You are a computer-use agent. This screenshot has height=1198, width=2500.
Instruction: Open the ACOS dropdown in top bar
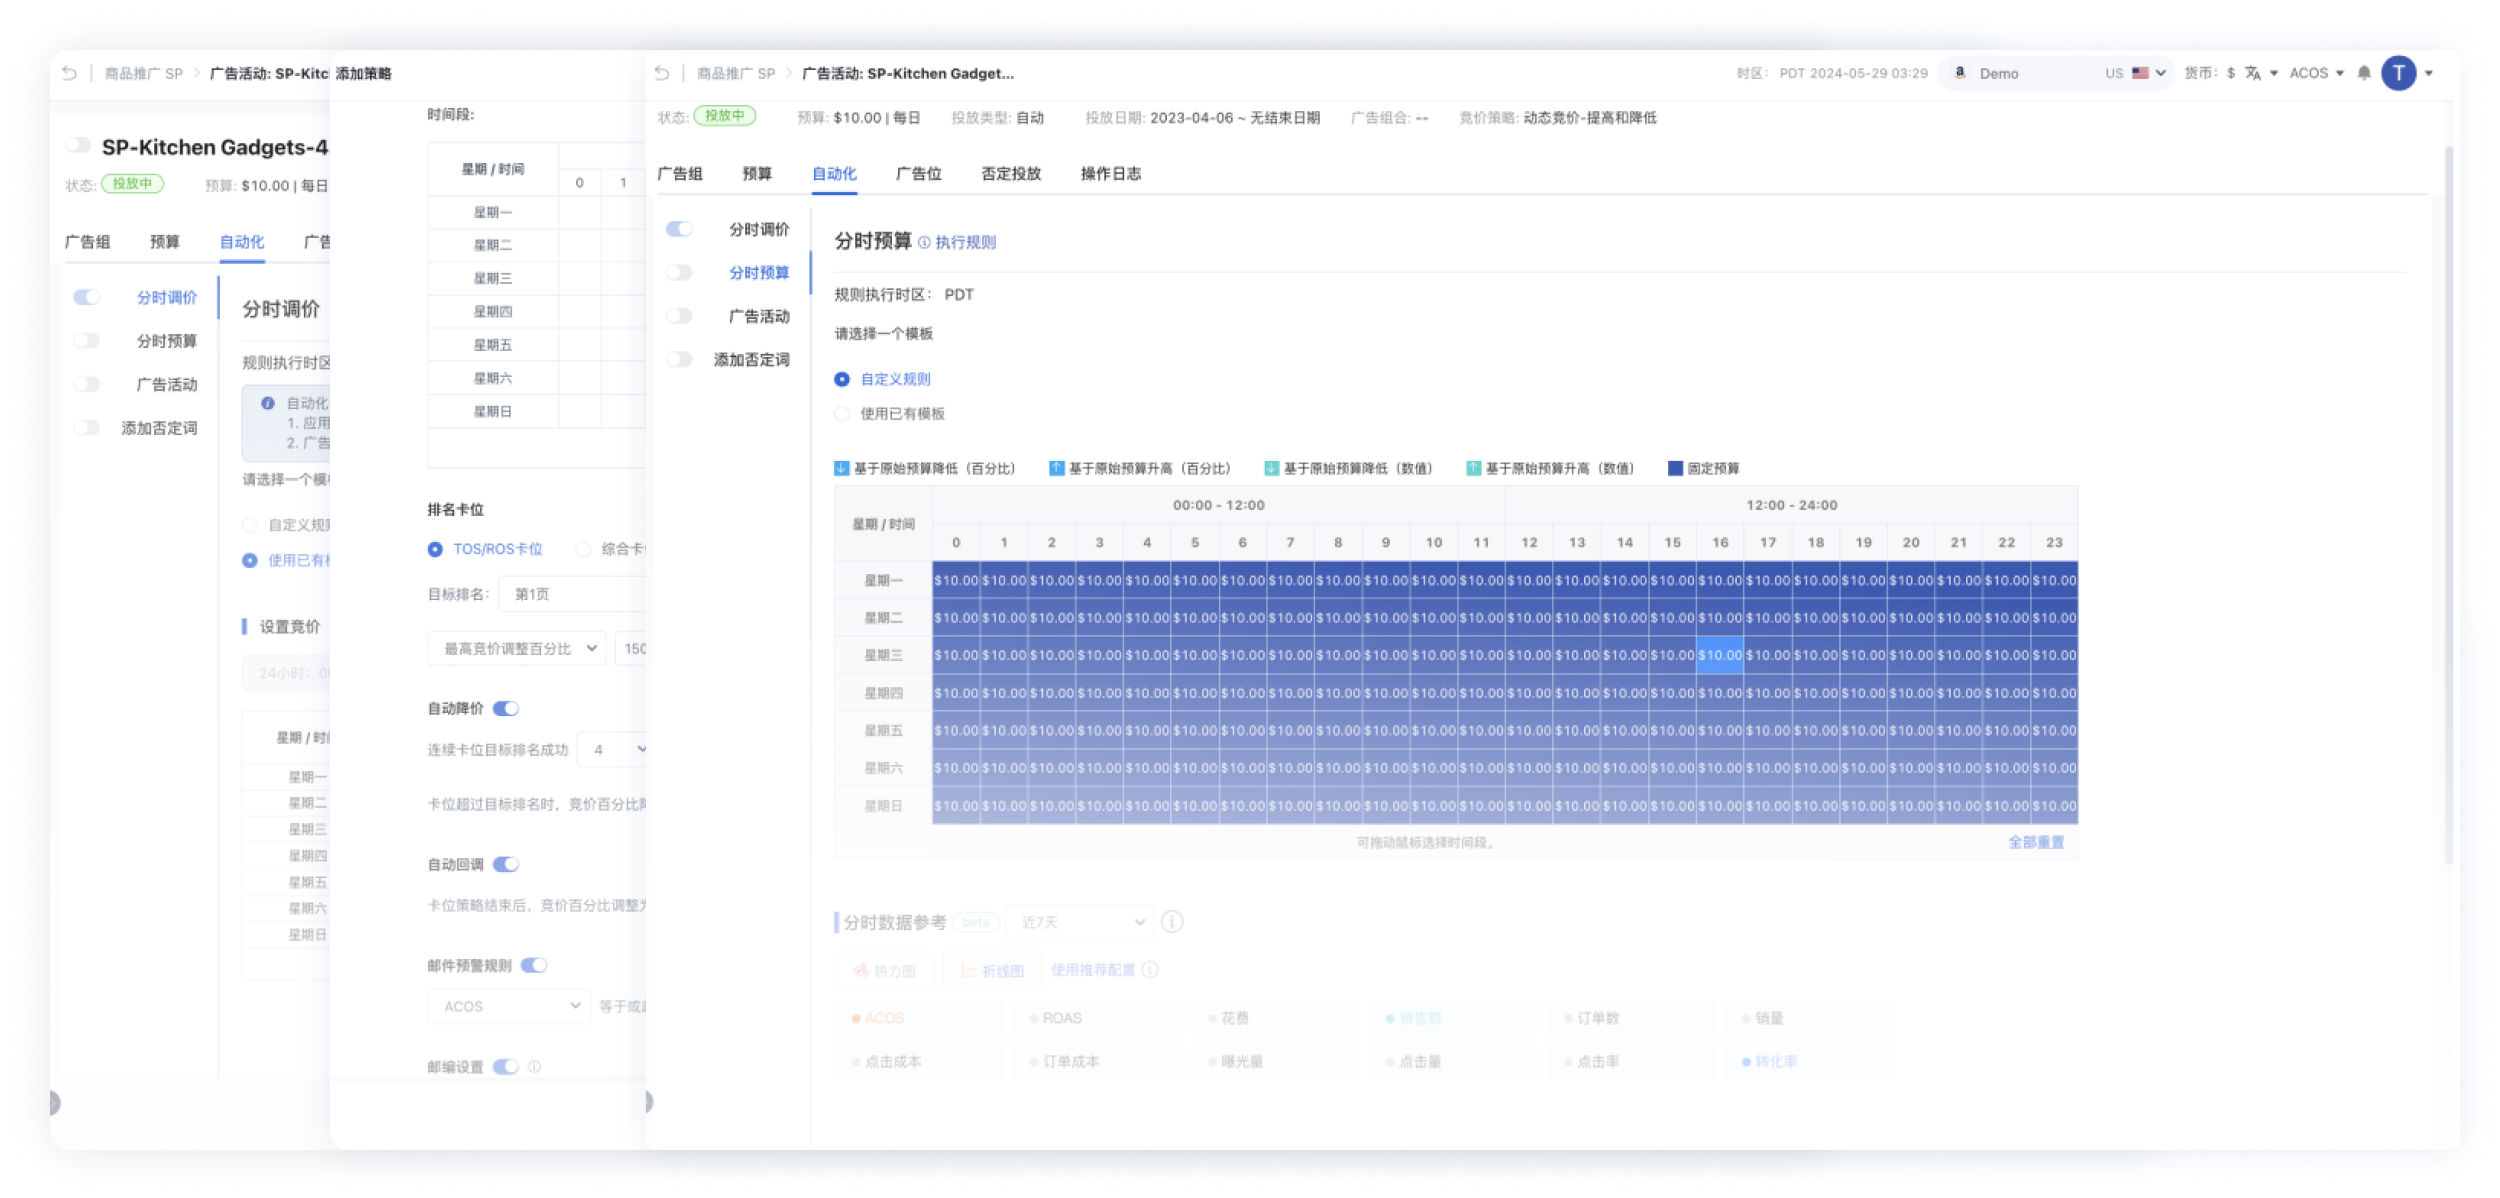[2316, 73]
